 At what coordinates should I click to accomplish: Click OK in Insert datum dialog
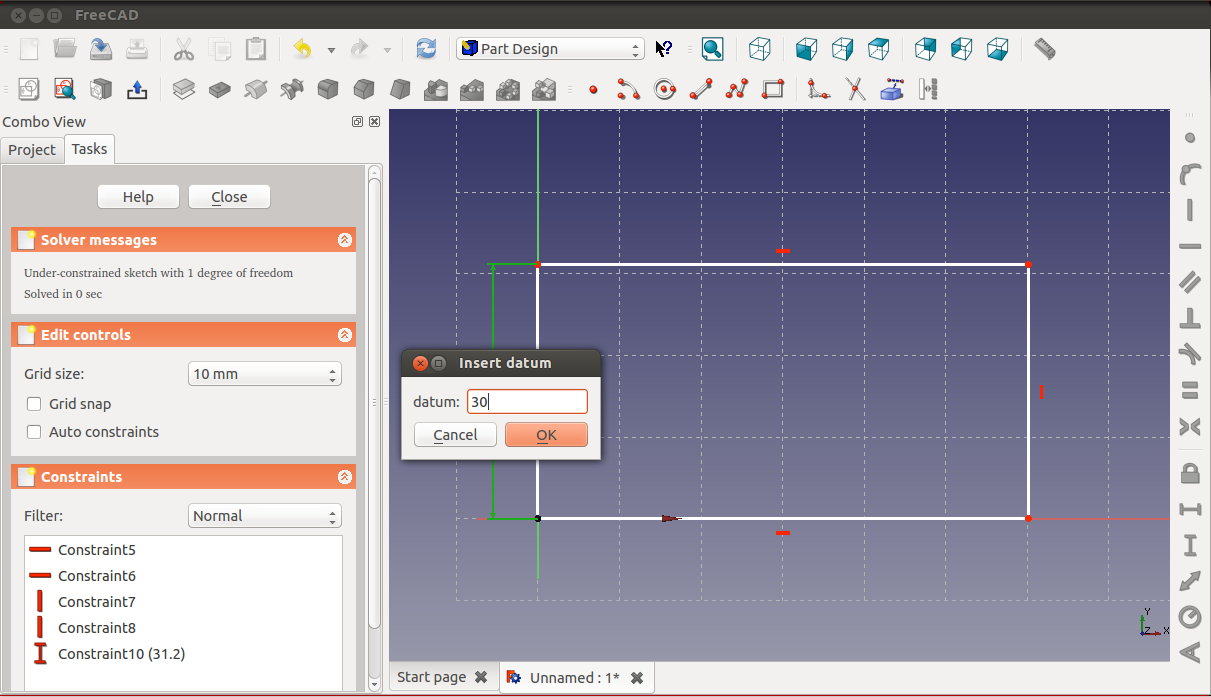click(x=546, y=435)
